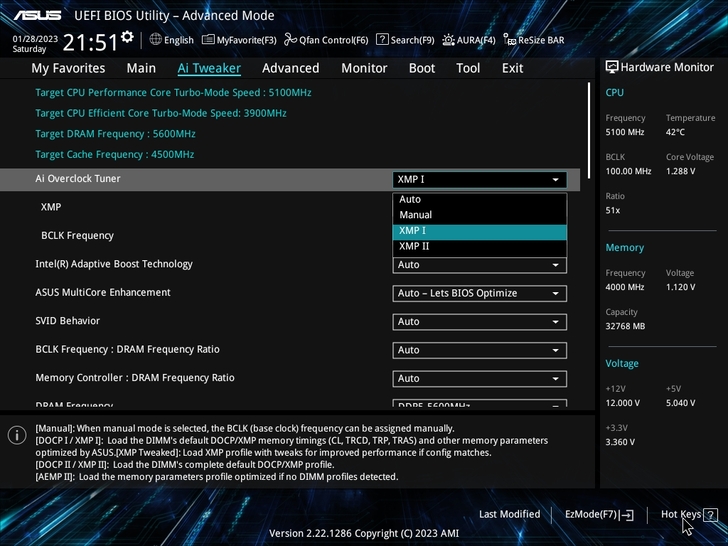Expand ASUS MultiCore Enhancement dropdown

pyautogui.click(x=479, y=294)
